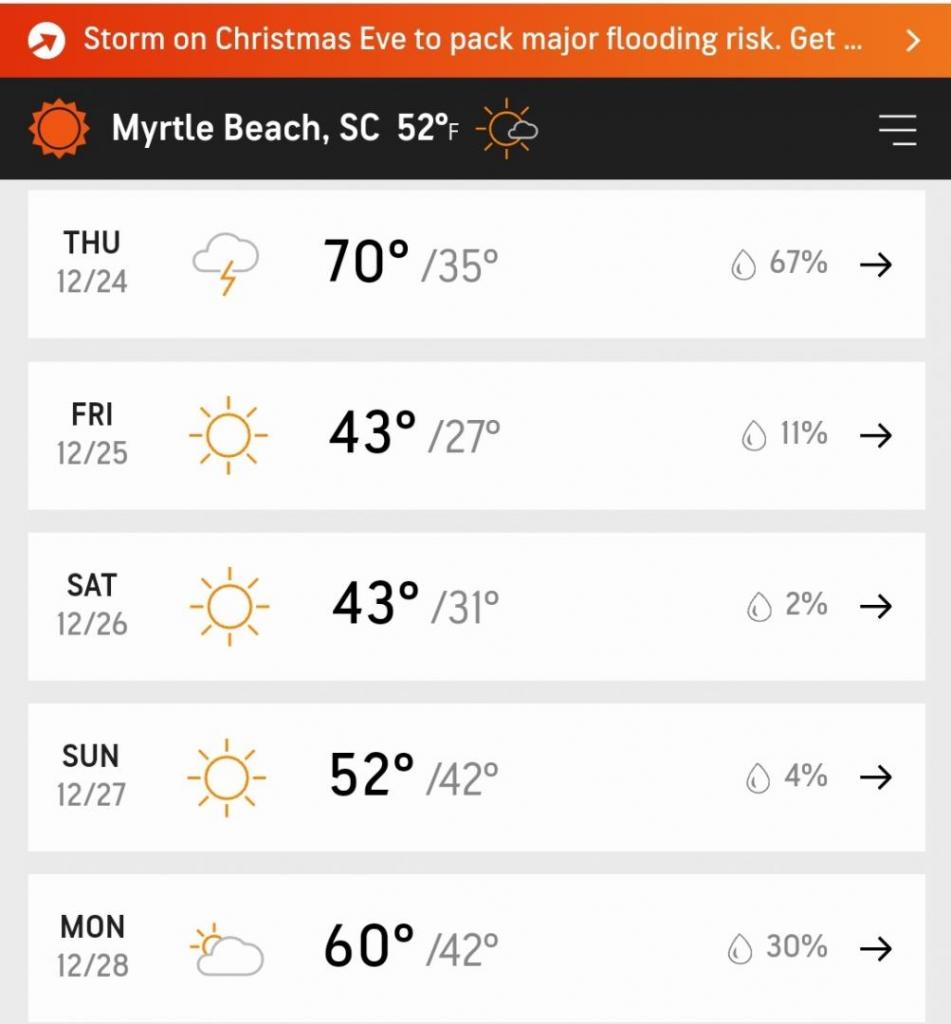Select the Myrtle Beach, SC location name
The height and width of the screenshot is (1024, 951).
[x=245, y=128]
